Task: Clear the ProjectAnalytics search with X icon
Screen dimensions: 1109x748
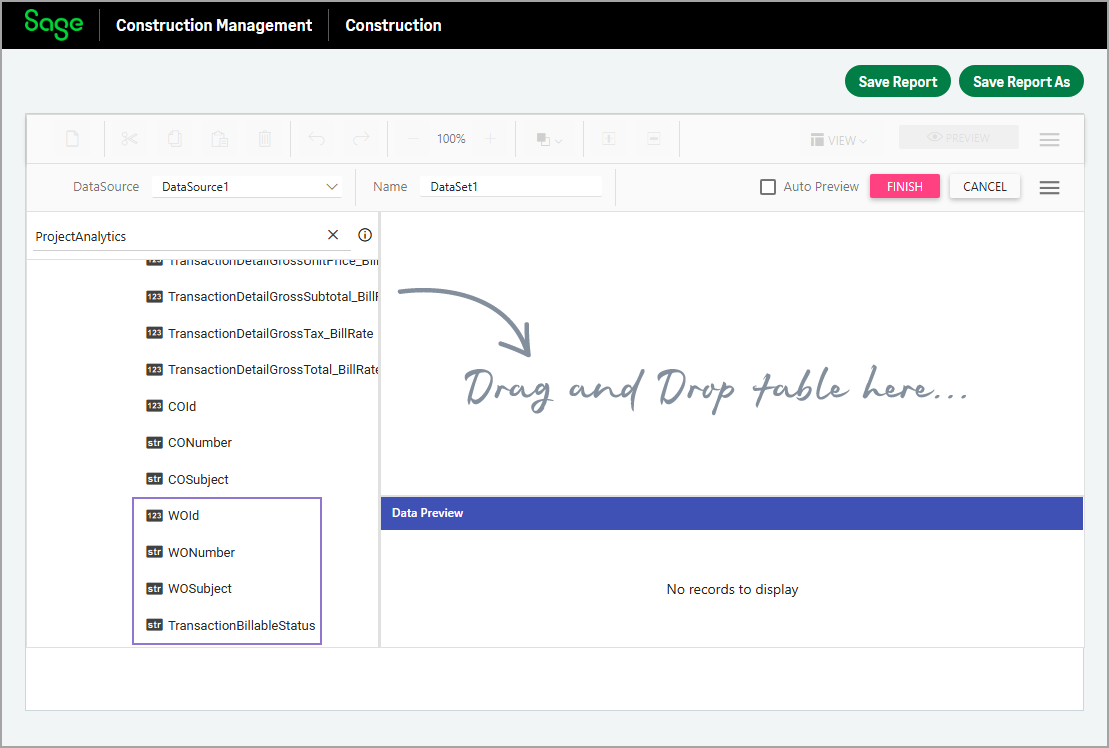Action: pyautogui.click(x=333, y=235)
